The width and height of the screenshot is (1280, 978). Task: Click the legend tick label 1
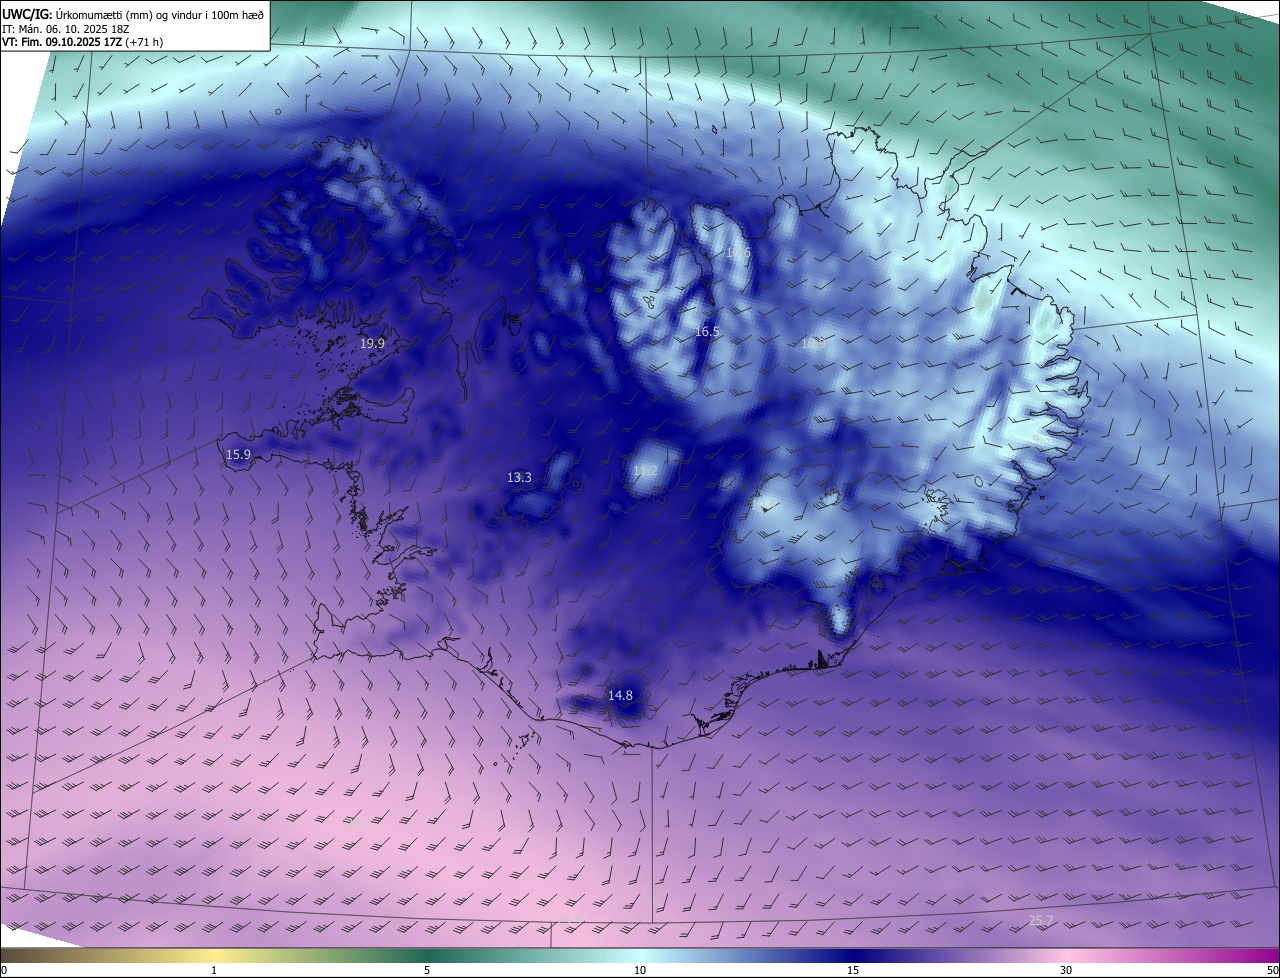[214, 970]
